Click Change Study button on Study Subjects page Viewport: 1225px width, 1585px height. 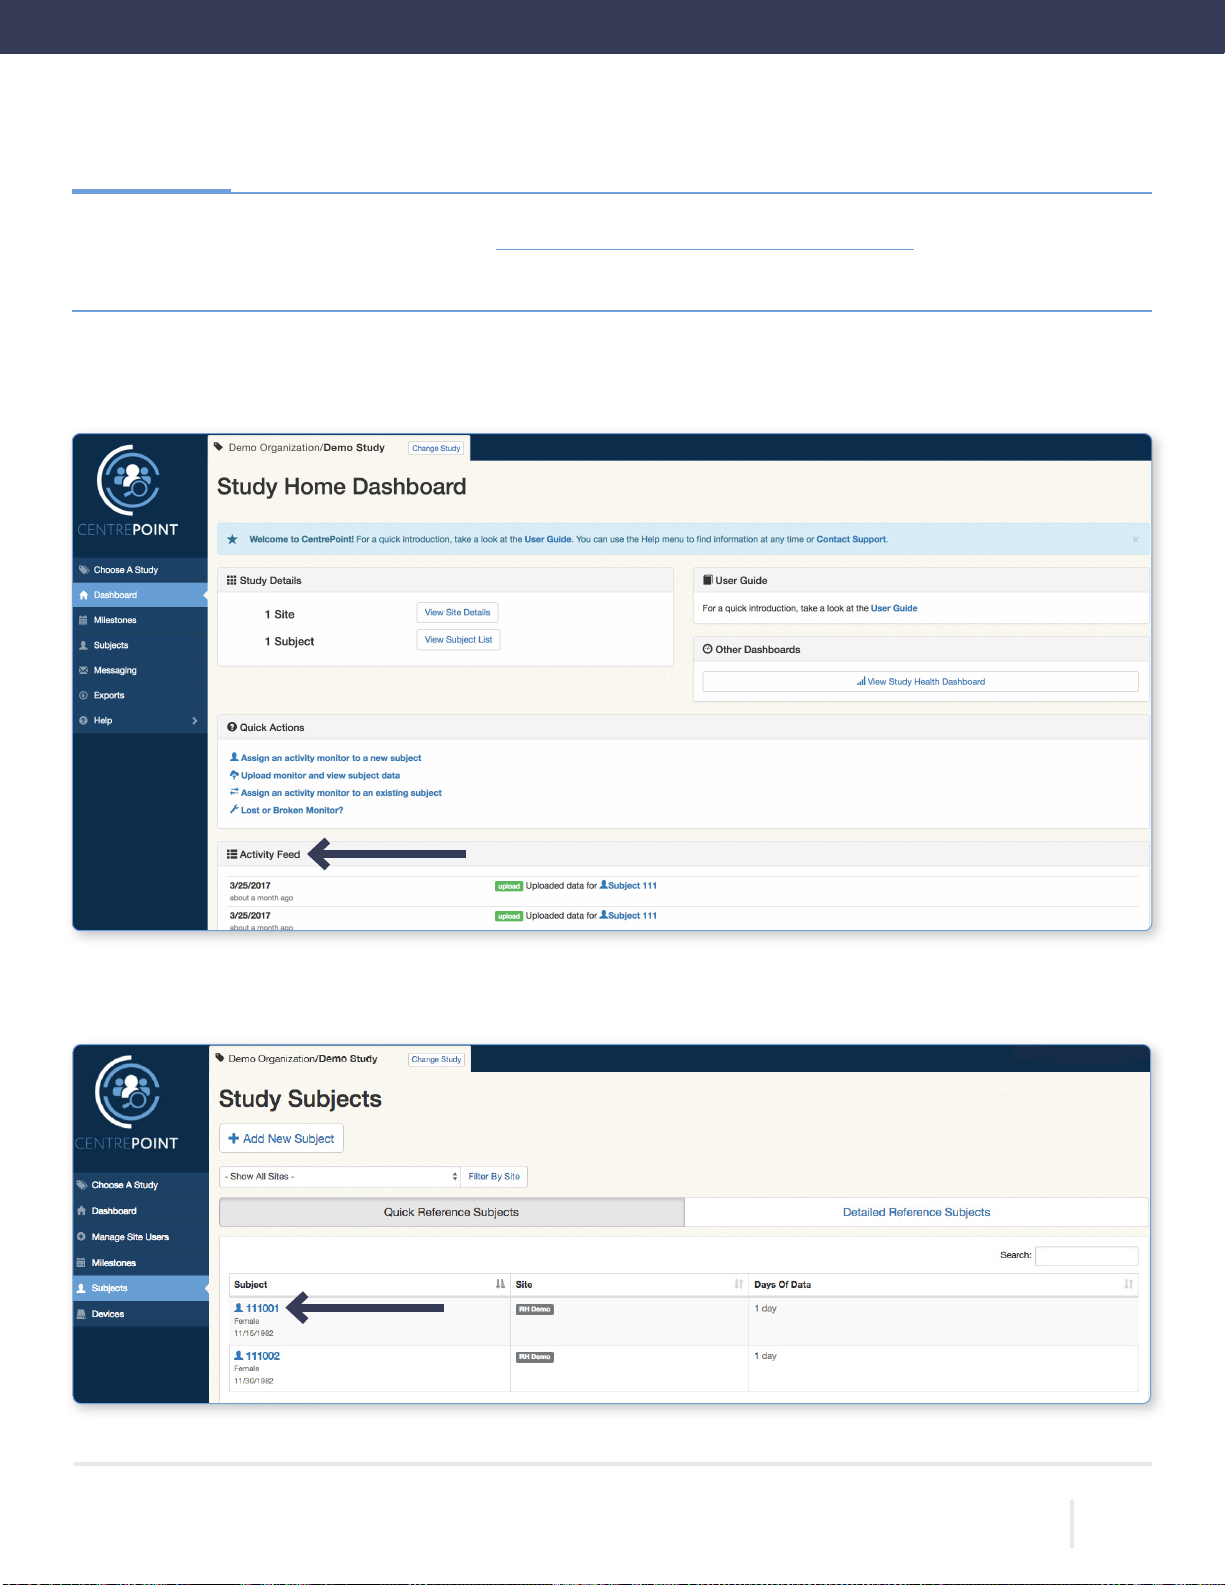[436, 1059]
